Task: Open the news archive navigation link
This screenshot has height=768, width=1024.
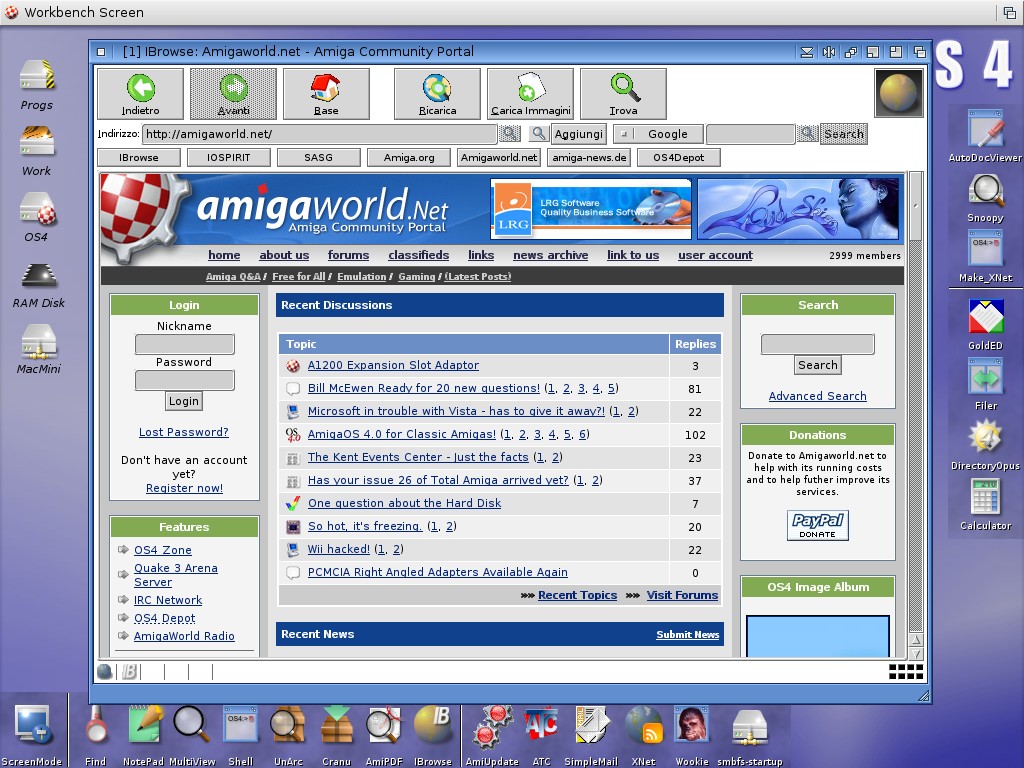Action: (x=551, y=255)
